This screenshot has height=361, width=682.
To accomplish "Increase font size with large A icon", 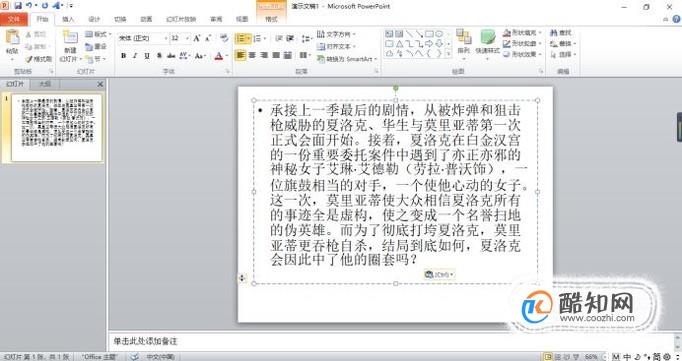I will click(197, 38).
